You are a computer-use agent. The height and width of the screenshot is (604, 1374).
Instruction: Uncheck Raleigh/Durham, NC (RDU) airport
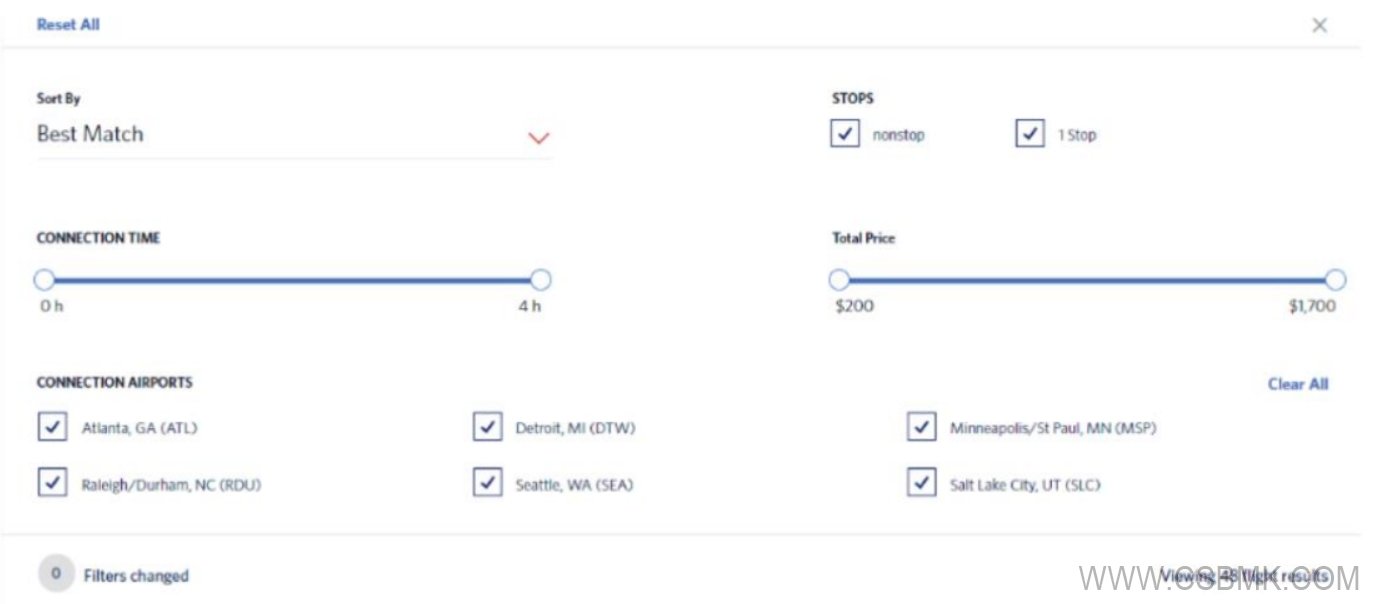(52, 484)
